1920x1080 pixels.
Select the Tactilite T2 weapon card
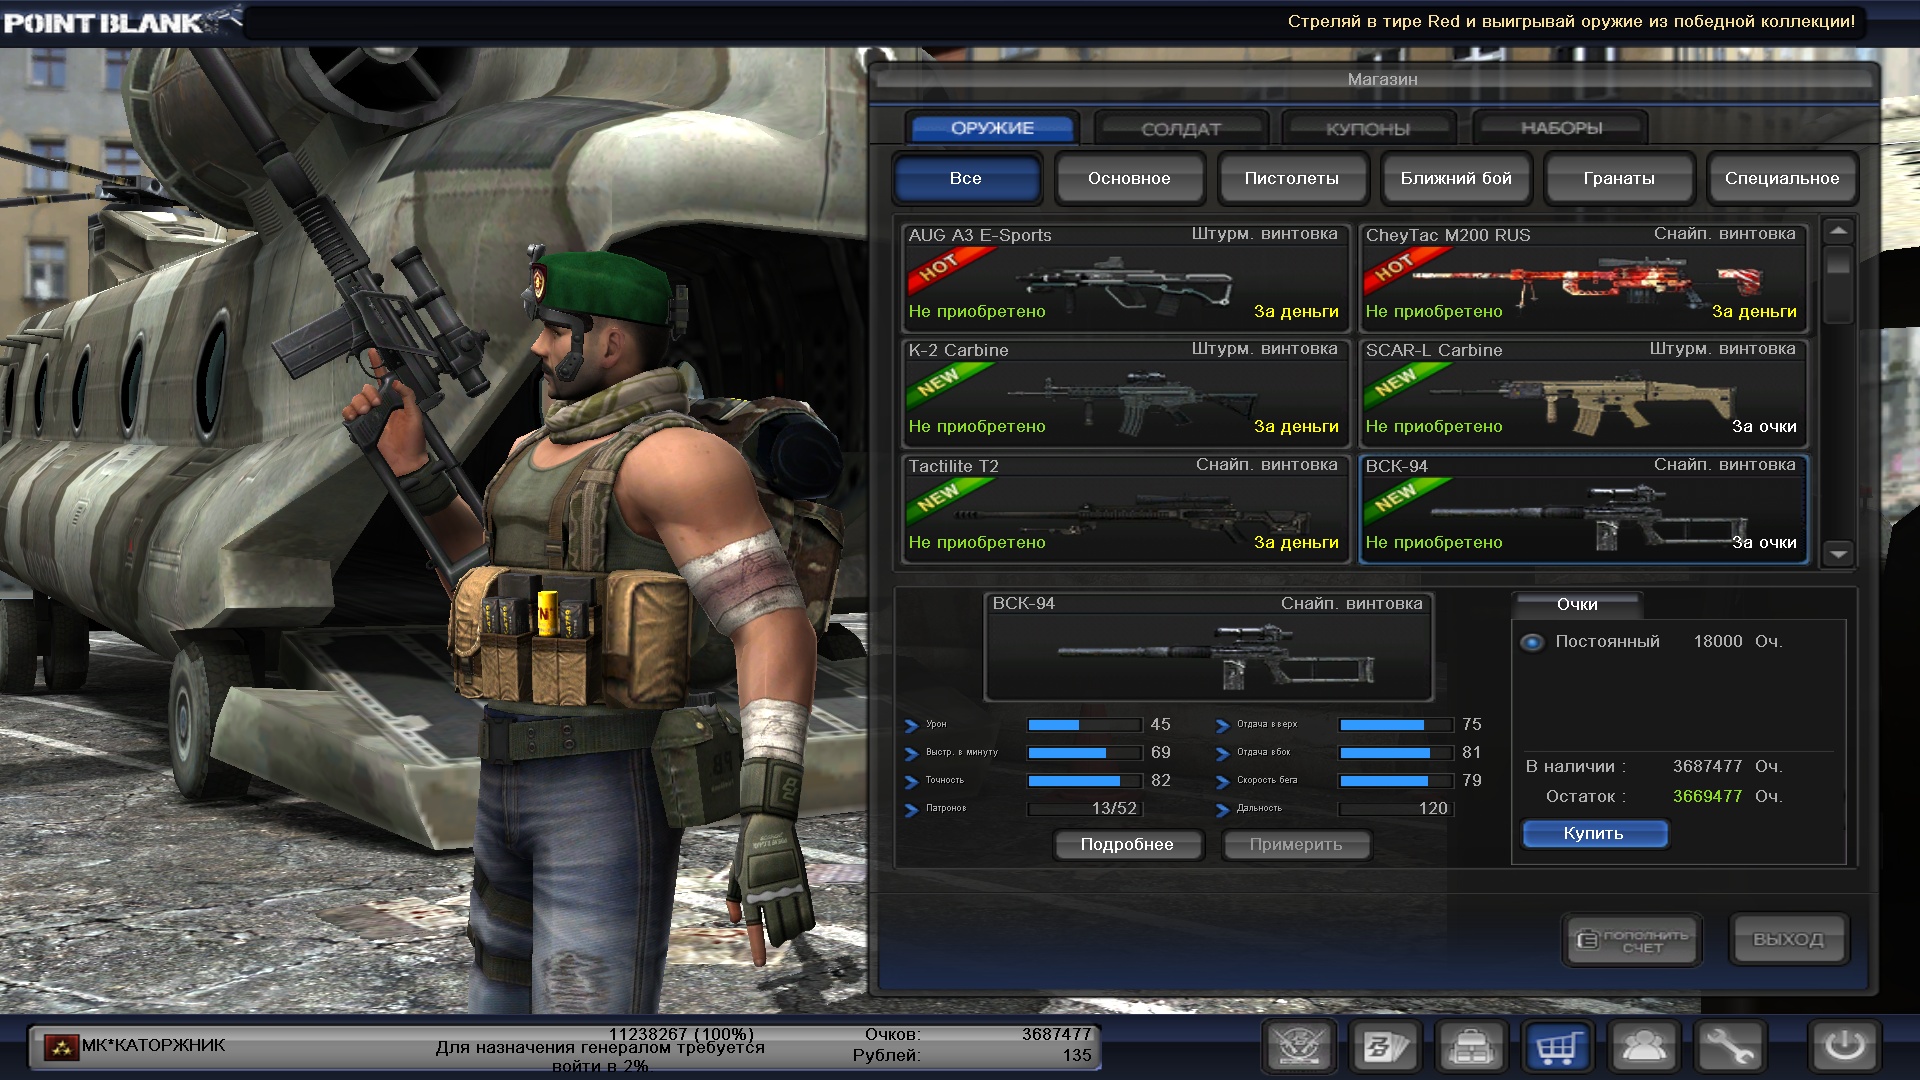(1124, 509)
